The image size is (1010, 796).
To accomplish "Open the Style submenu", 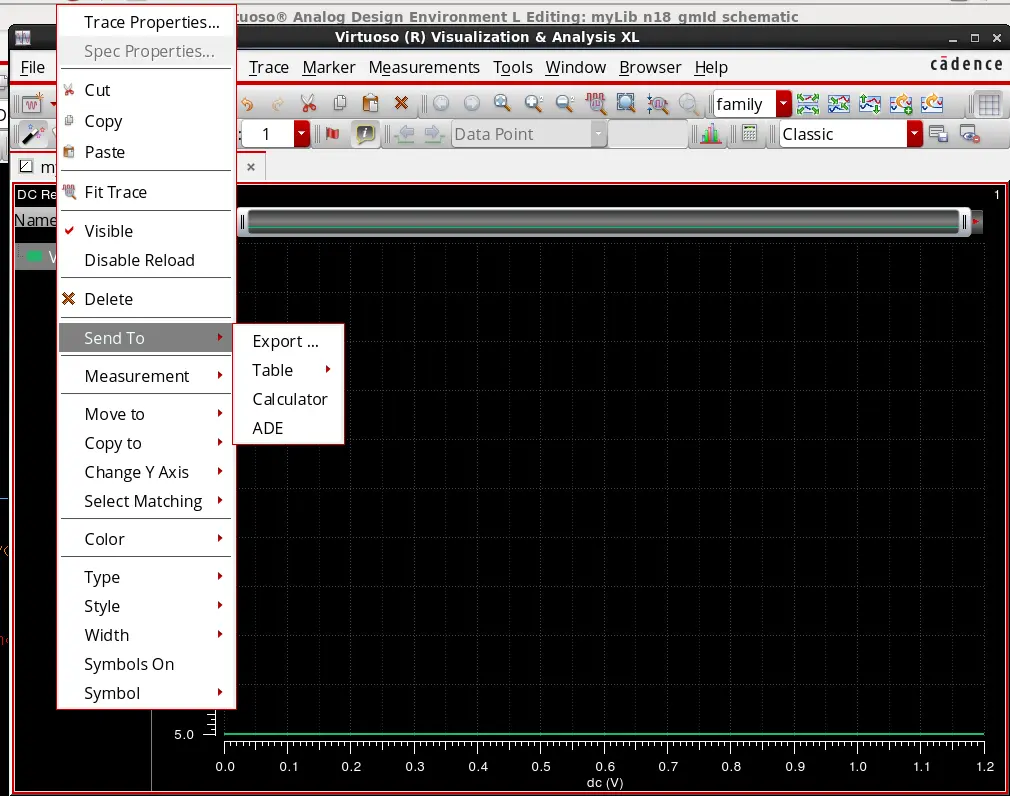I will pos(146,606).
